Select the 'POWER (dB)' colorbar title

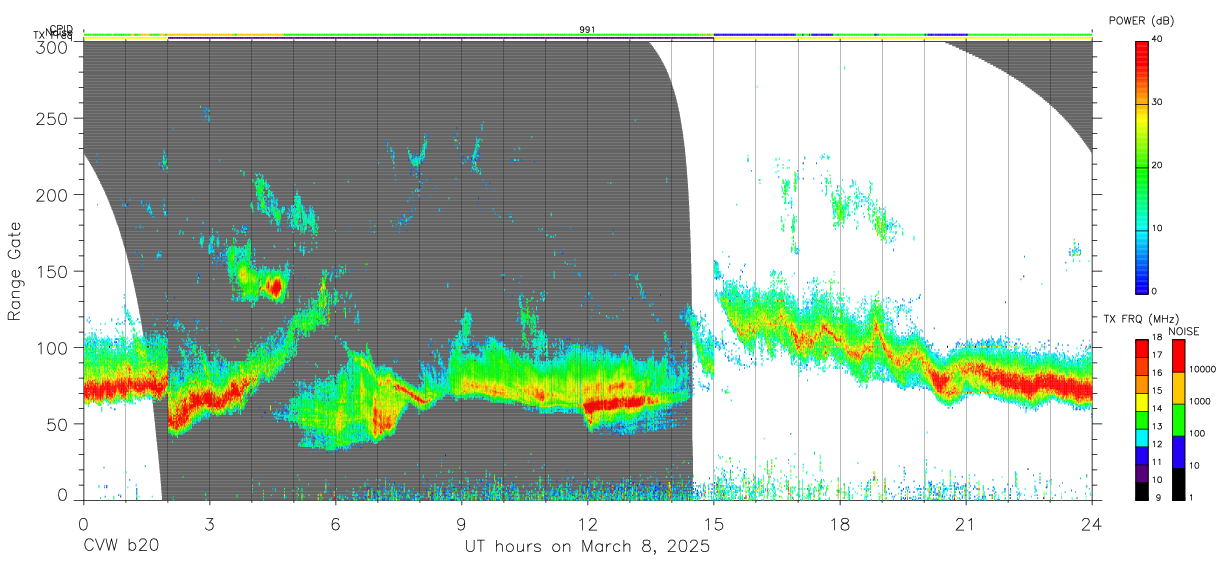1142,20
